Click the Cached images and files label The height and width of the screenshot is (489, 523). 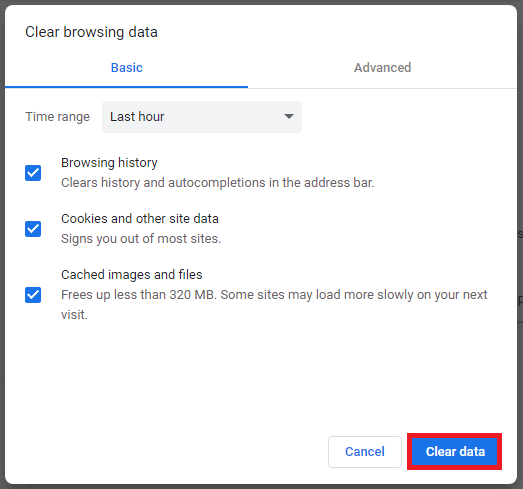[132, 275]
